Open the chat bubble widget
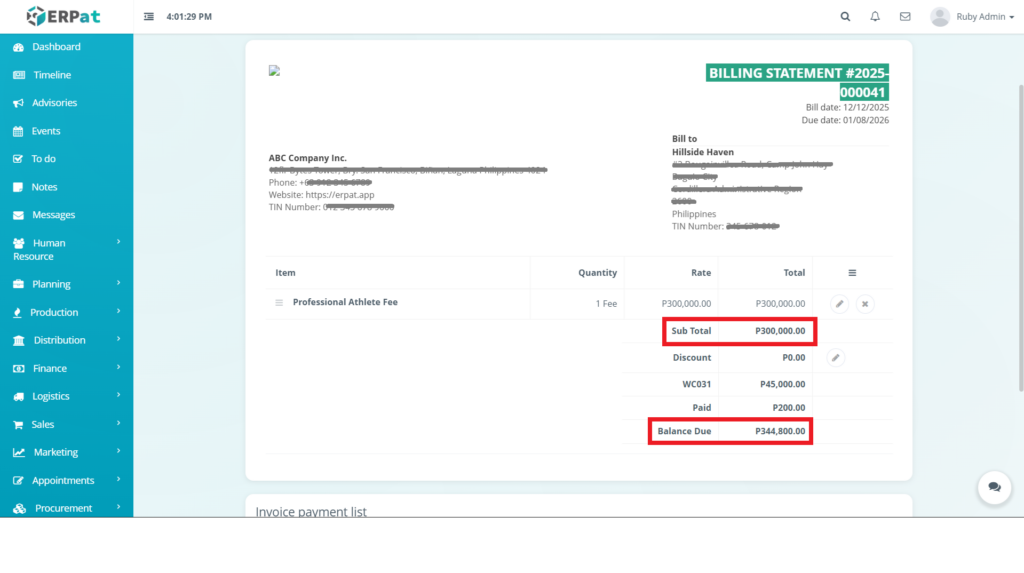The image size is (1024, 573). pos(994,487)
